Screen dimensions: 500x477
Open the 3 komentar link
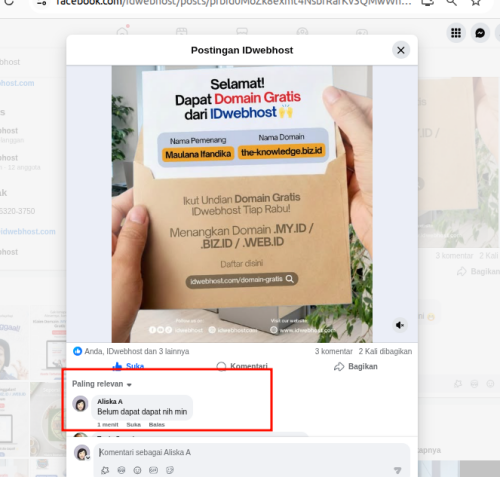coord(333,351)
